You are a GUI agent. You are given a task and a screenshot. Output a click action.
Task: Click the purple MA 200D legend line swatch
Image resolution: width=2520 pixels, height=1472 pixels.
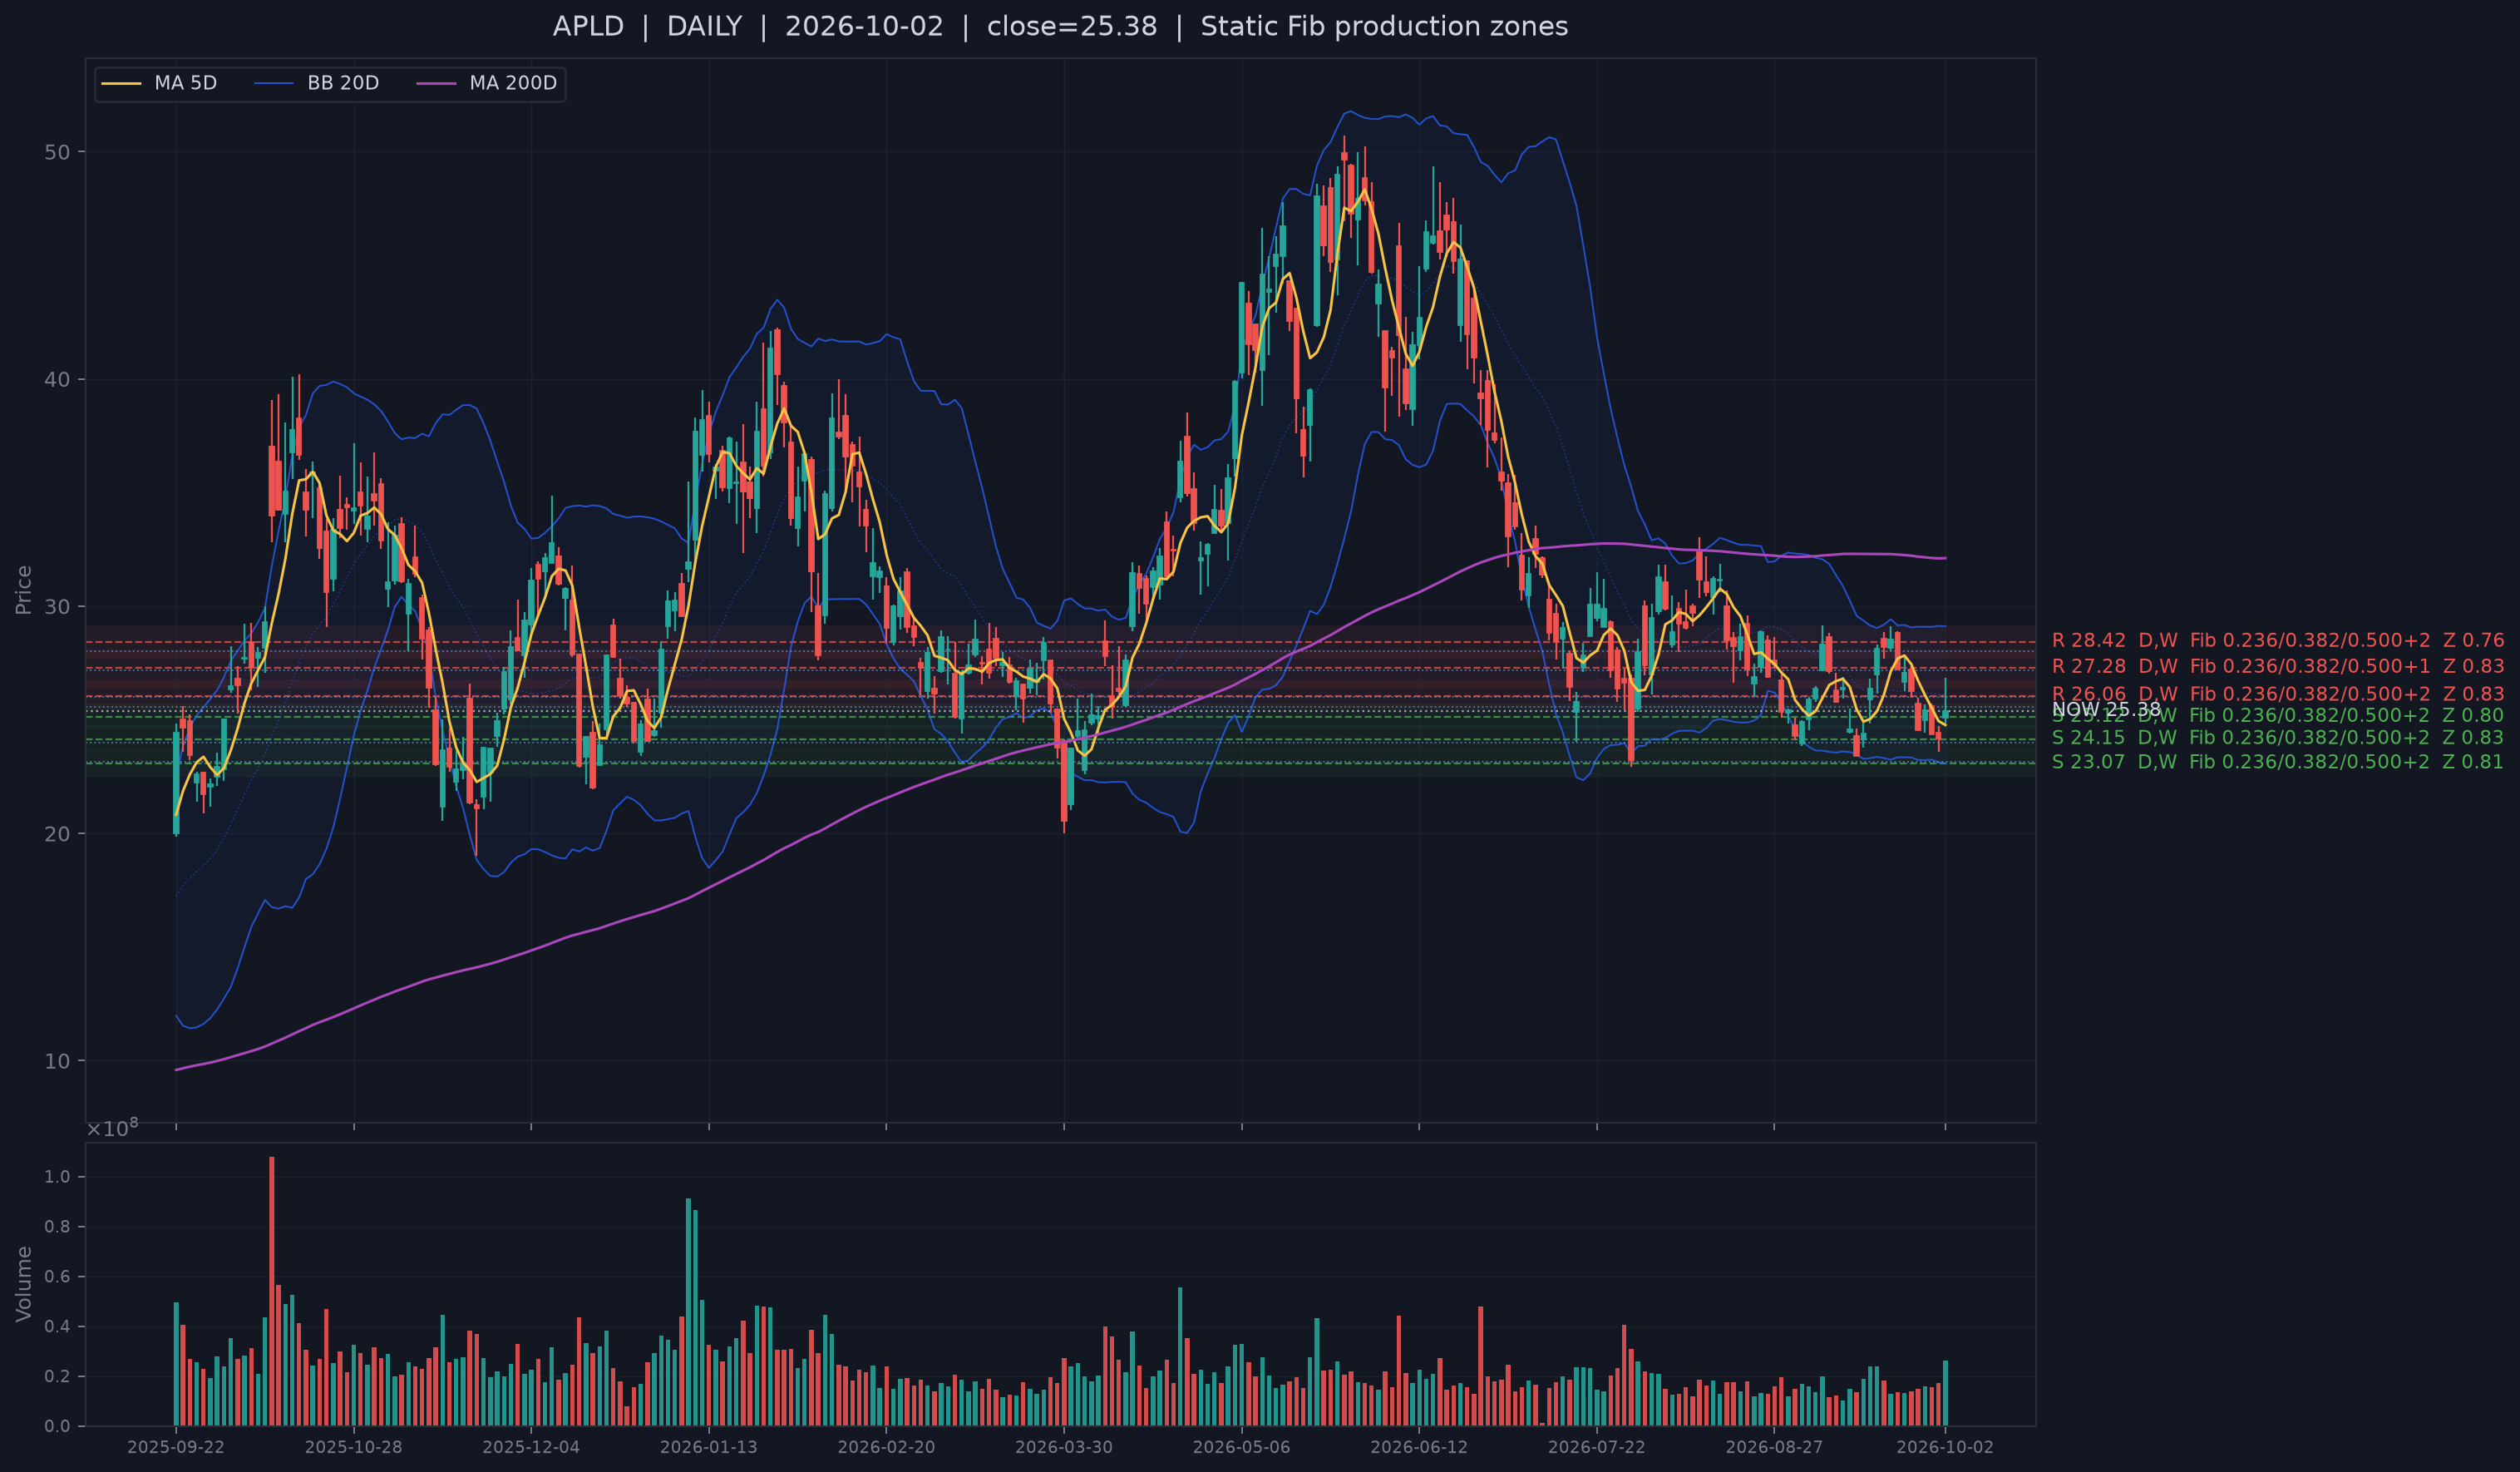[436, 84]
